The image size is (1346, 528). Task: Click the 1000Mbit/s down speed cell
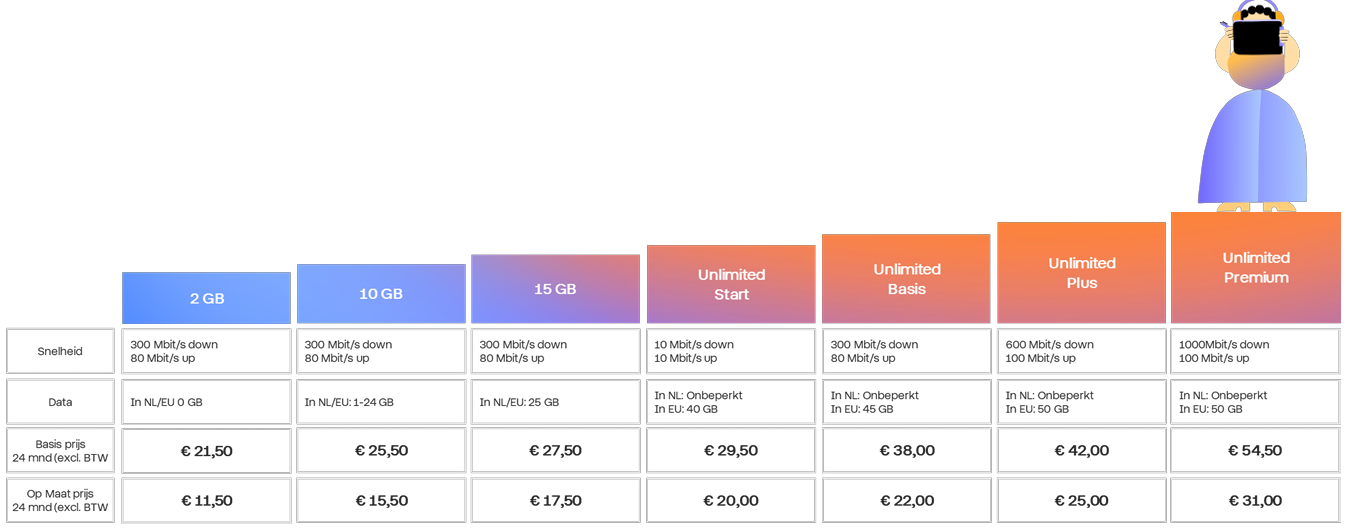1255,351
